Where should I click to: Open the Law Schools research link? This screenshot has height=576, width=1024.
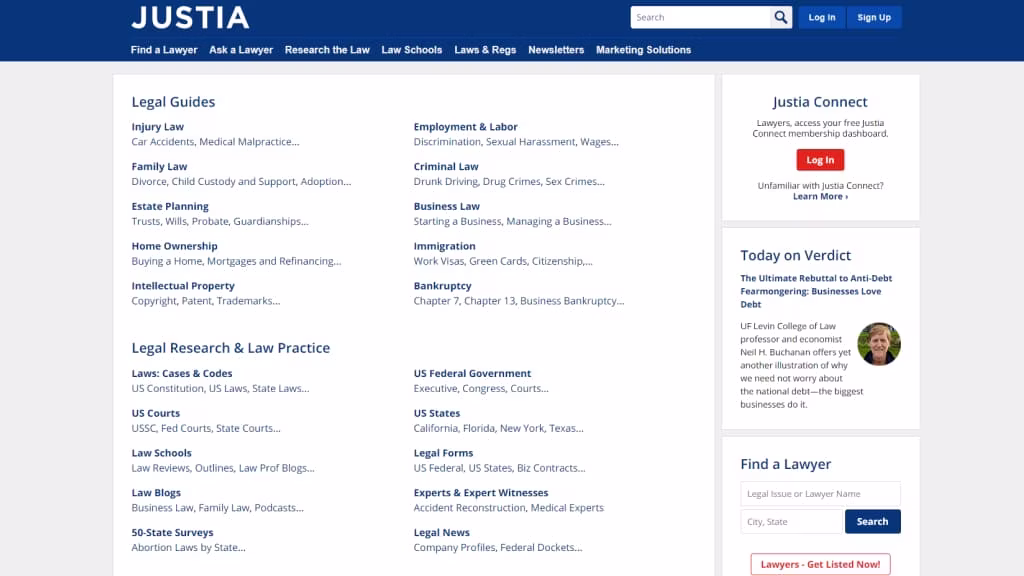pos(161,453)
